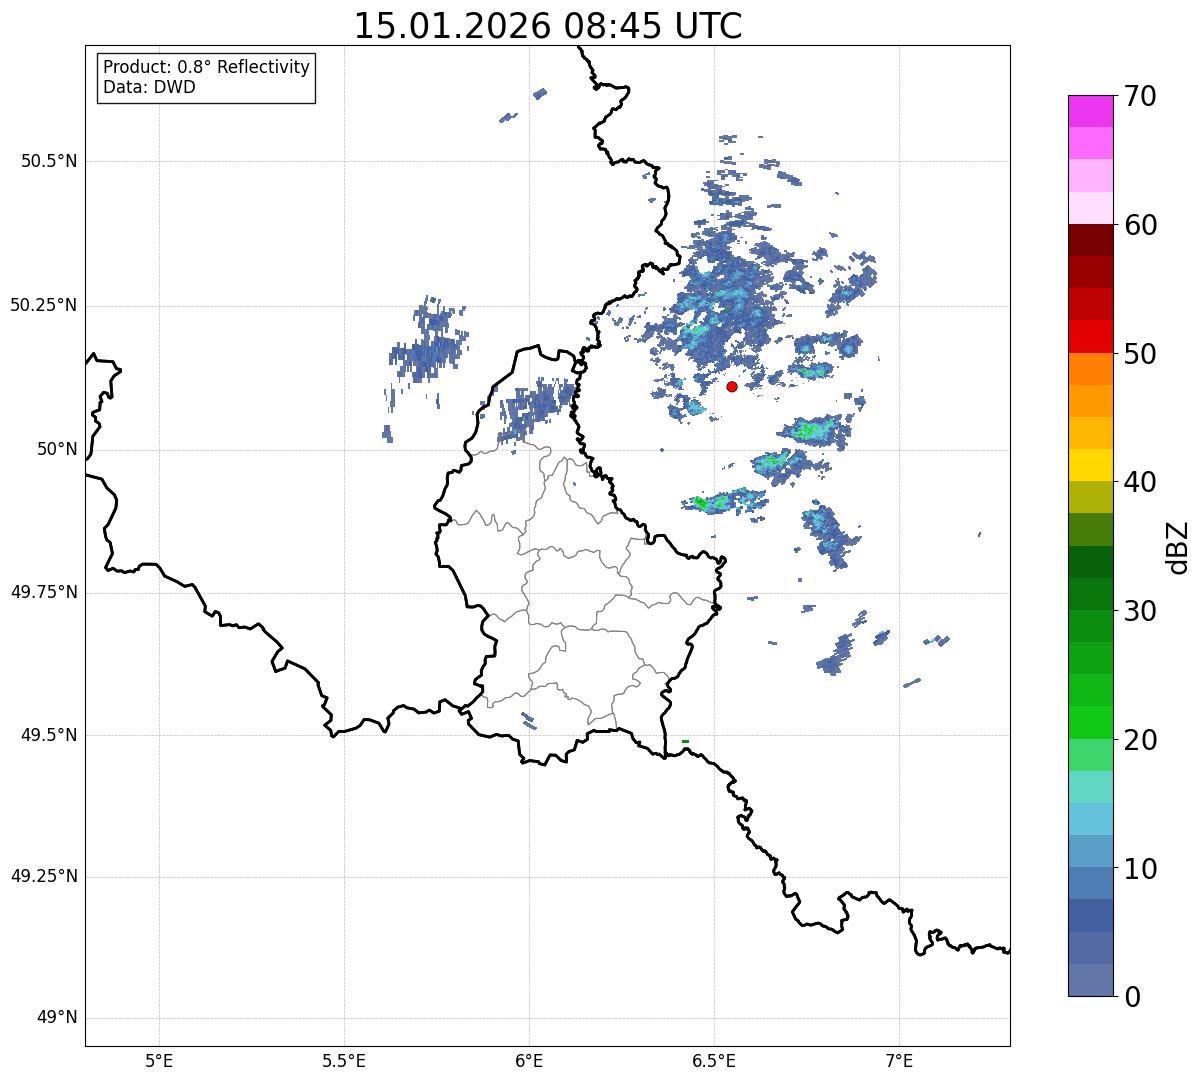Image resolution: width=1202 pixels, height=1081 pixels.
Task: Click the 5.5°E longitude label
Action: pos(344,1061)
